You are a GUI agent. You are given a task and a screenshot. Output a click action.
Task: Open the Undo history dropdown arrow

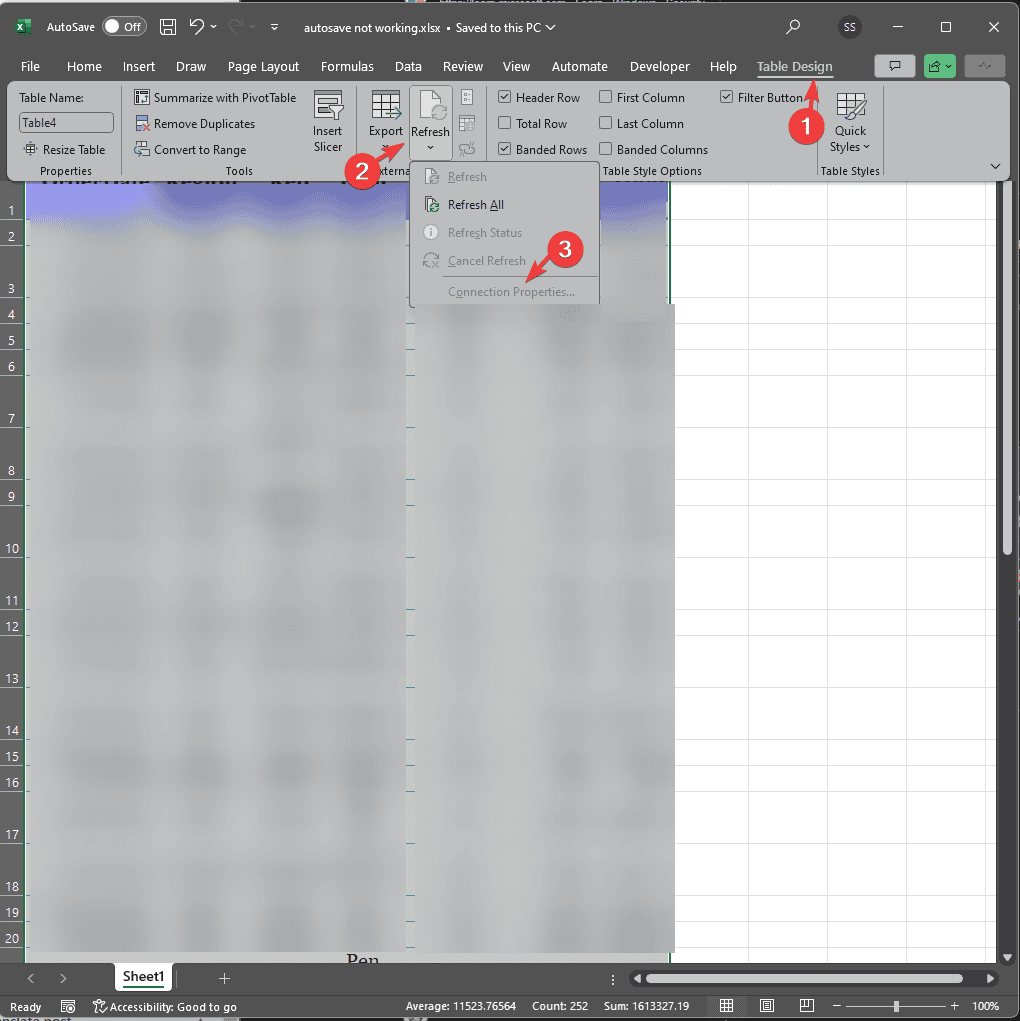[213, 27]
